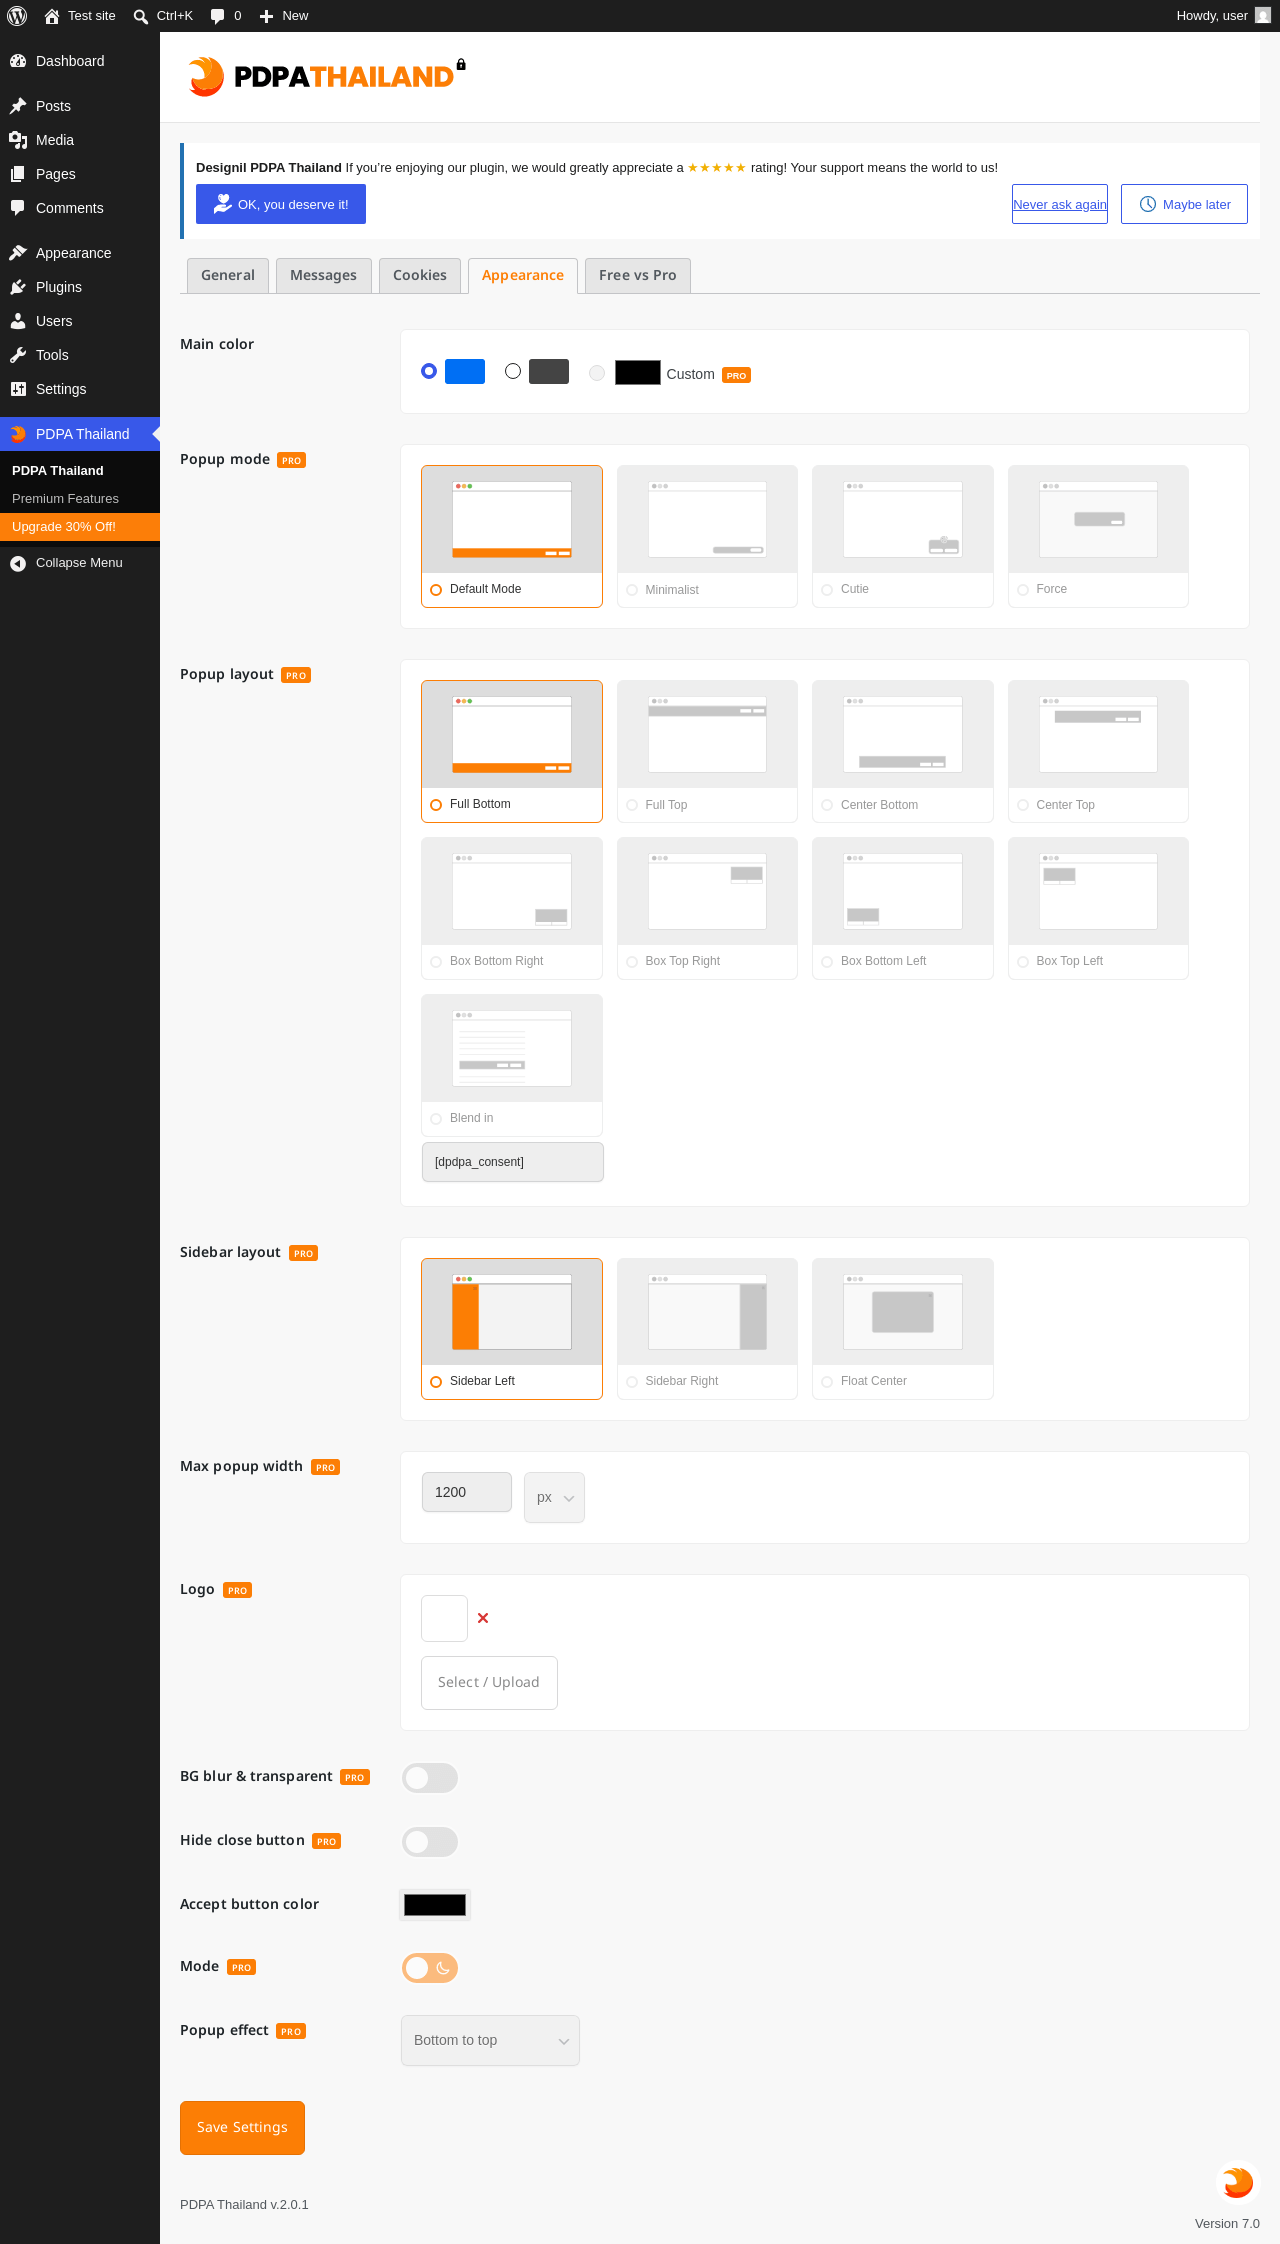Open the comments bubble icon in admin bar
This screenshot has height=2244, width=1280.
217,16
